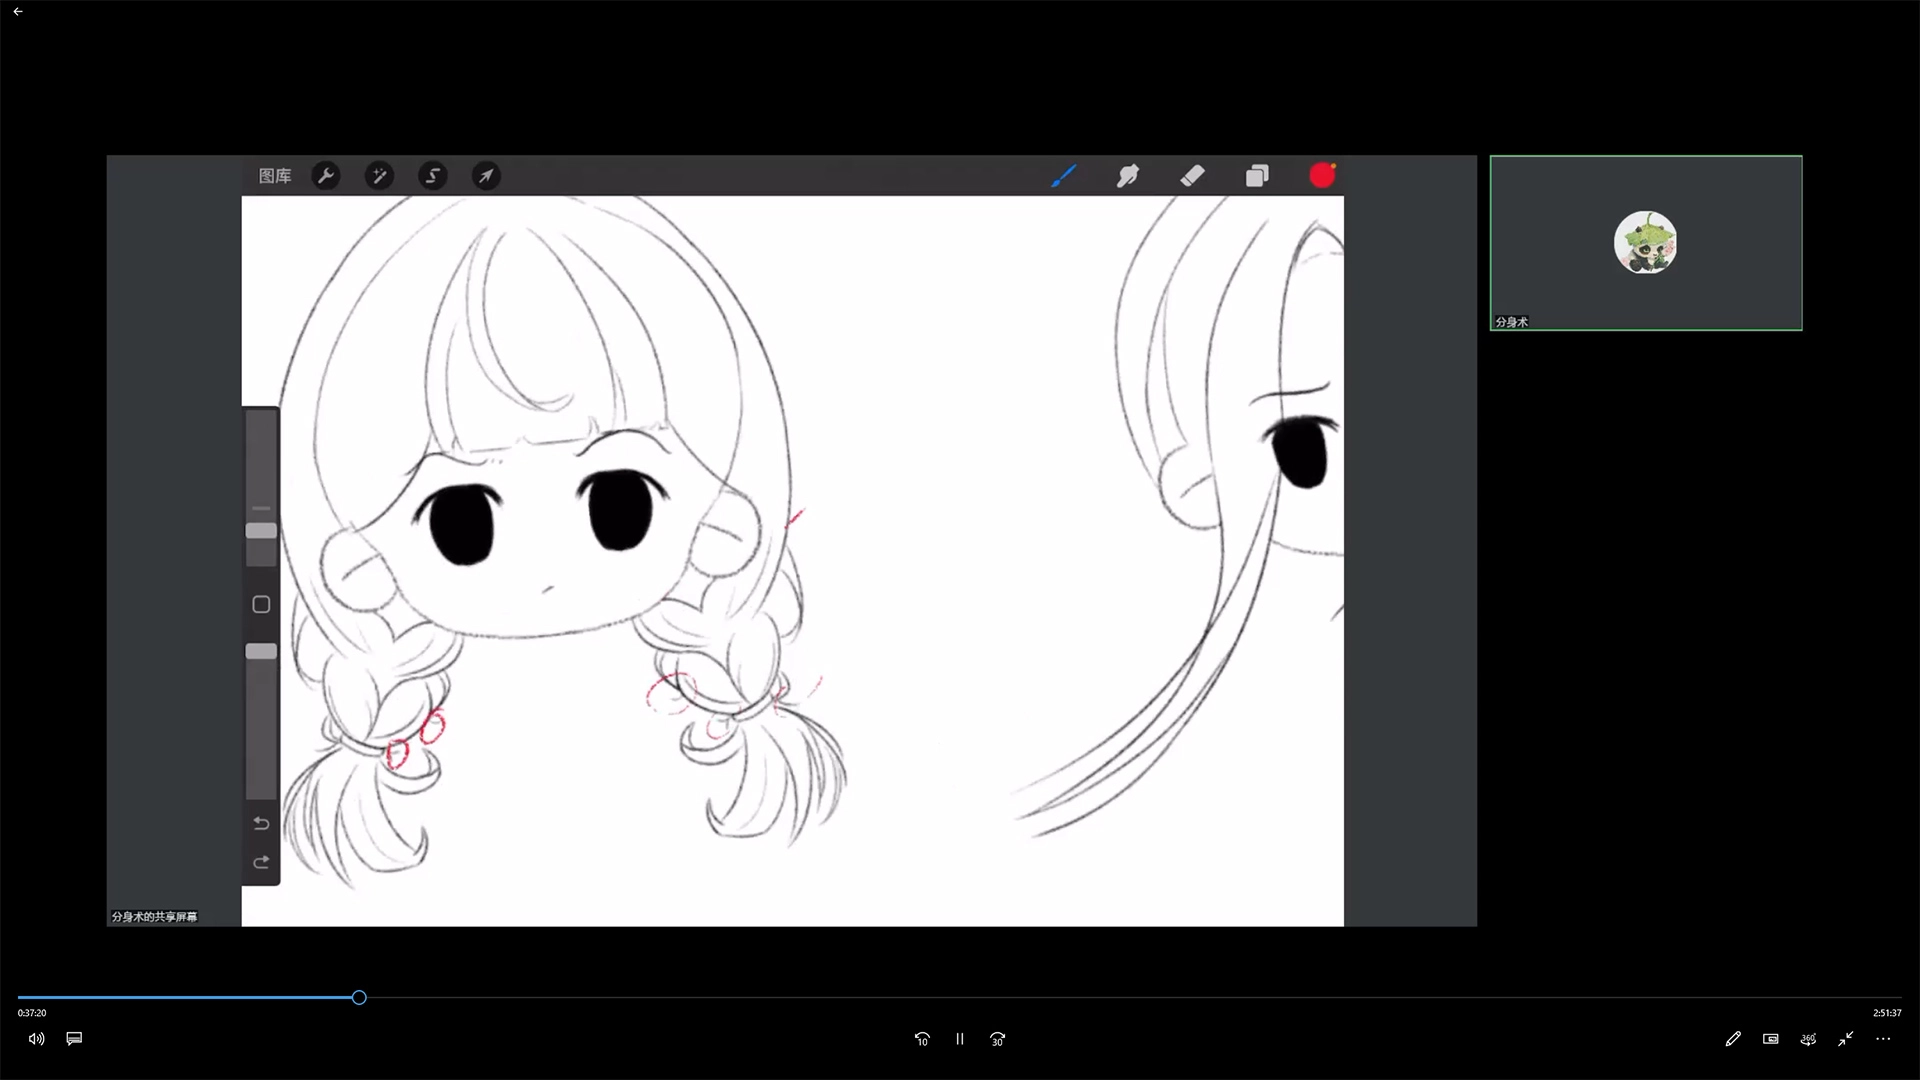Select the S-shaped Selection tool
Screen dimensions: 1920x1080
tap(433, 176)
